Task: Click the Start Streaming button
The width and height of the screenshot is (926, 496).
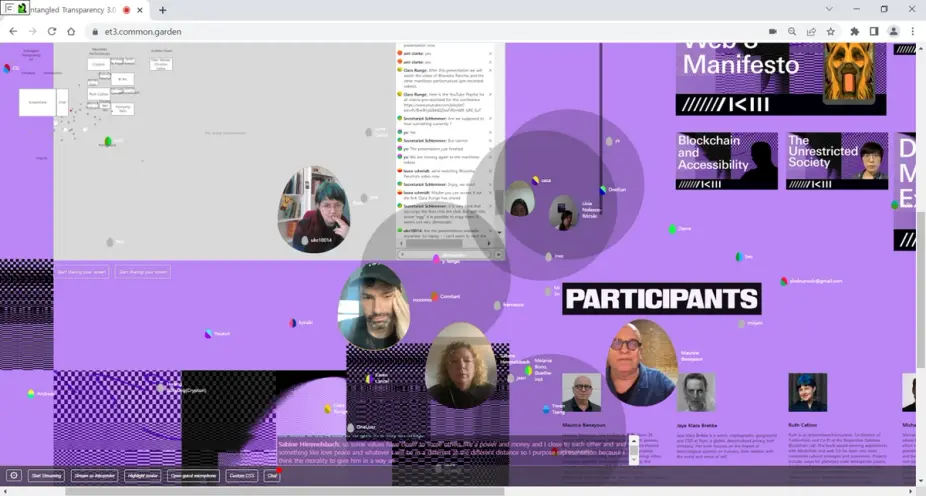Action: coord(46,475)
